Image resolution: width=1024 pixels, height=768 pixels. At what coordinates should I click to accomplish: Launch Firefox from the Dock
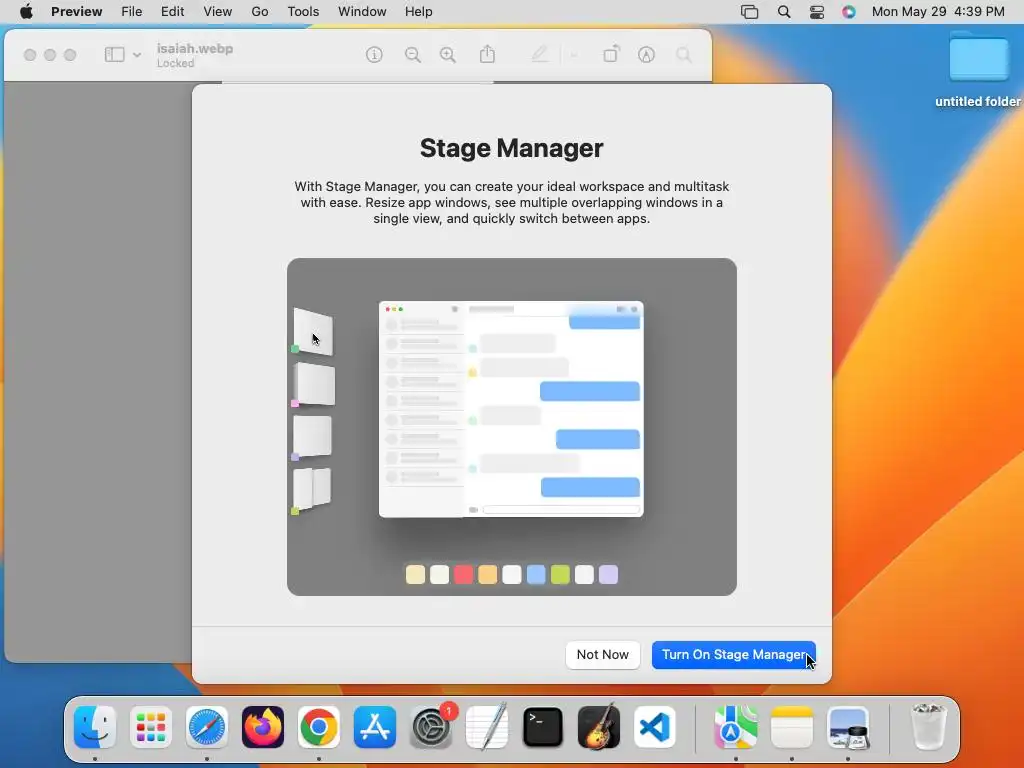[263, 727]
